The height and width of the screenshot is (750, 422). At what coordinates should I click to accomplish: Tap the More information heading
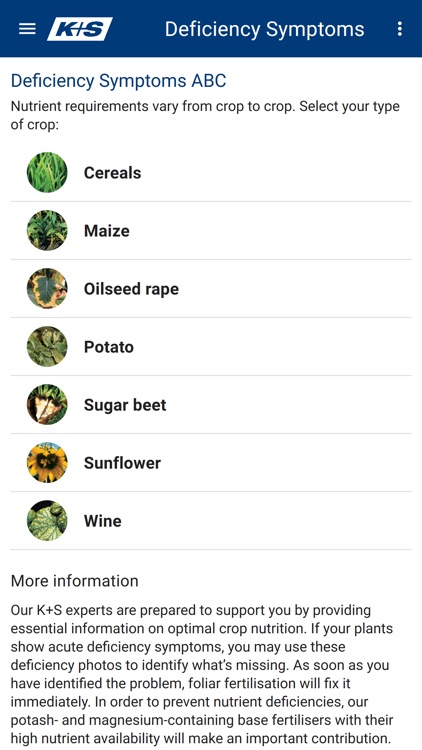tap(75, 581)
